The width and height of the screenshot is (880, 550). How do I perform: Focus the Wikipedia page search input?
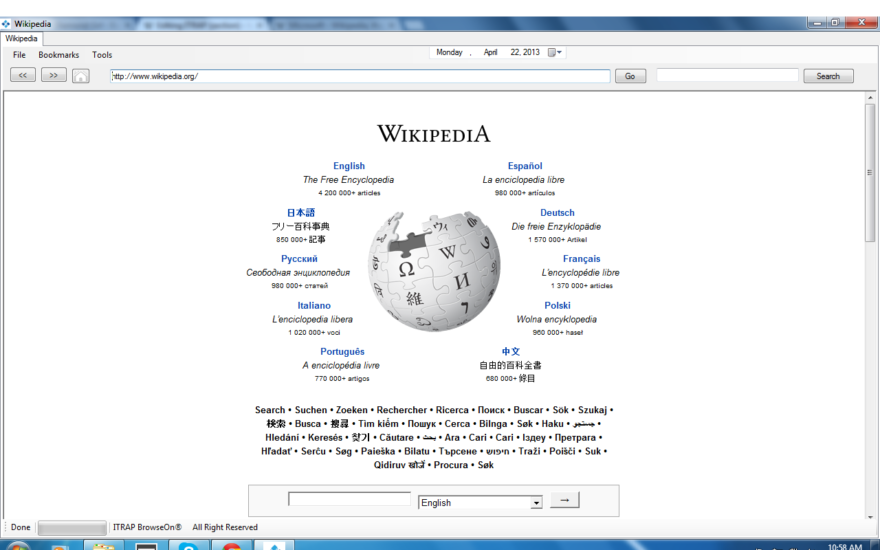(x=349, y=499)
